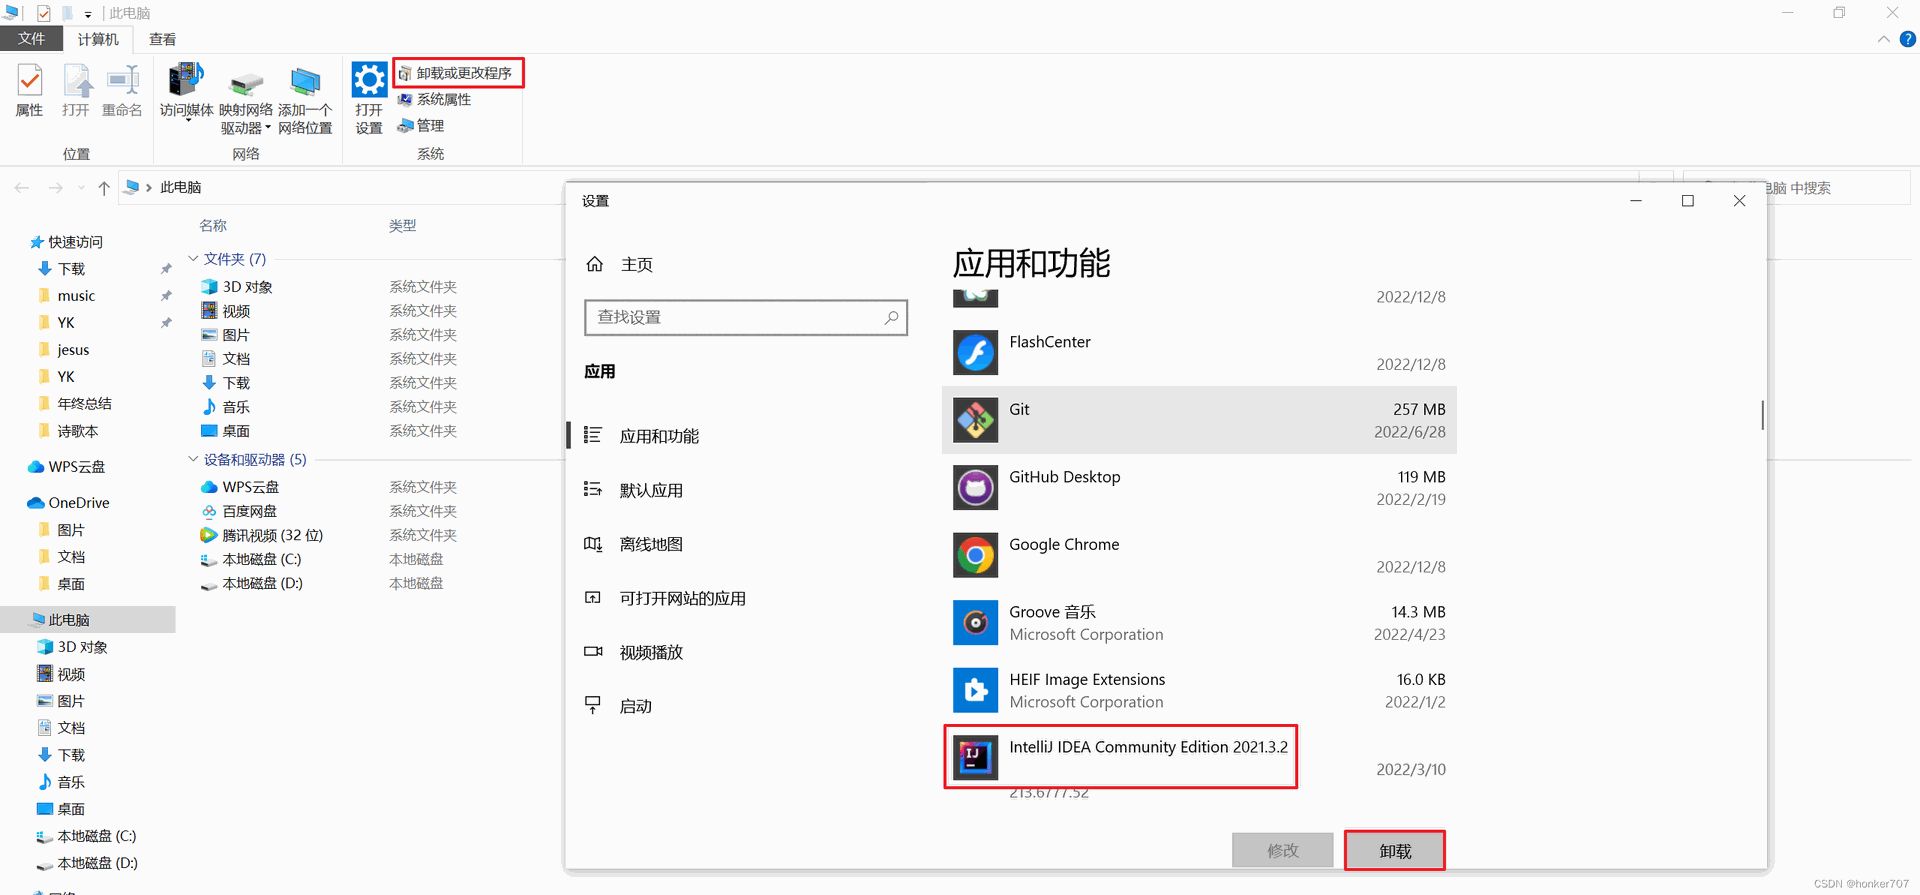This screenshot has width=1920, height=895.
Task: Select 百度网盘 in file list
Action: pyautogui.click(x=239, y=511)
